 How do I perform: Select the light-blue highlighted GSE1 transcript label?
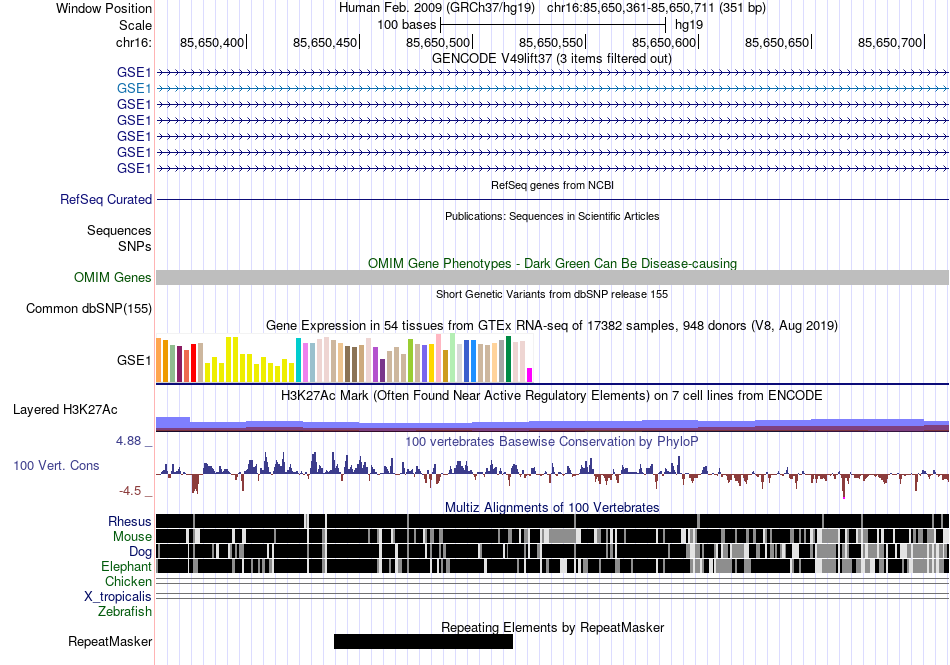(134, 88)
